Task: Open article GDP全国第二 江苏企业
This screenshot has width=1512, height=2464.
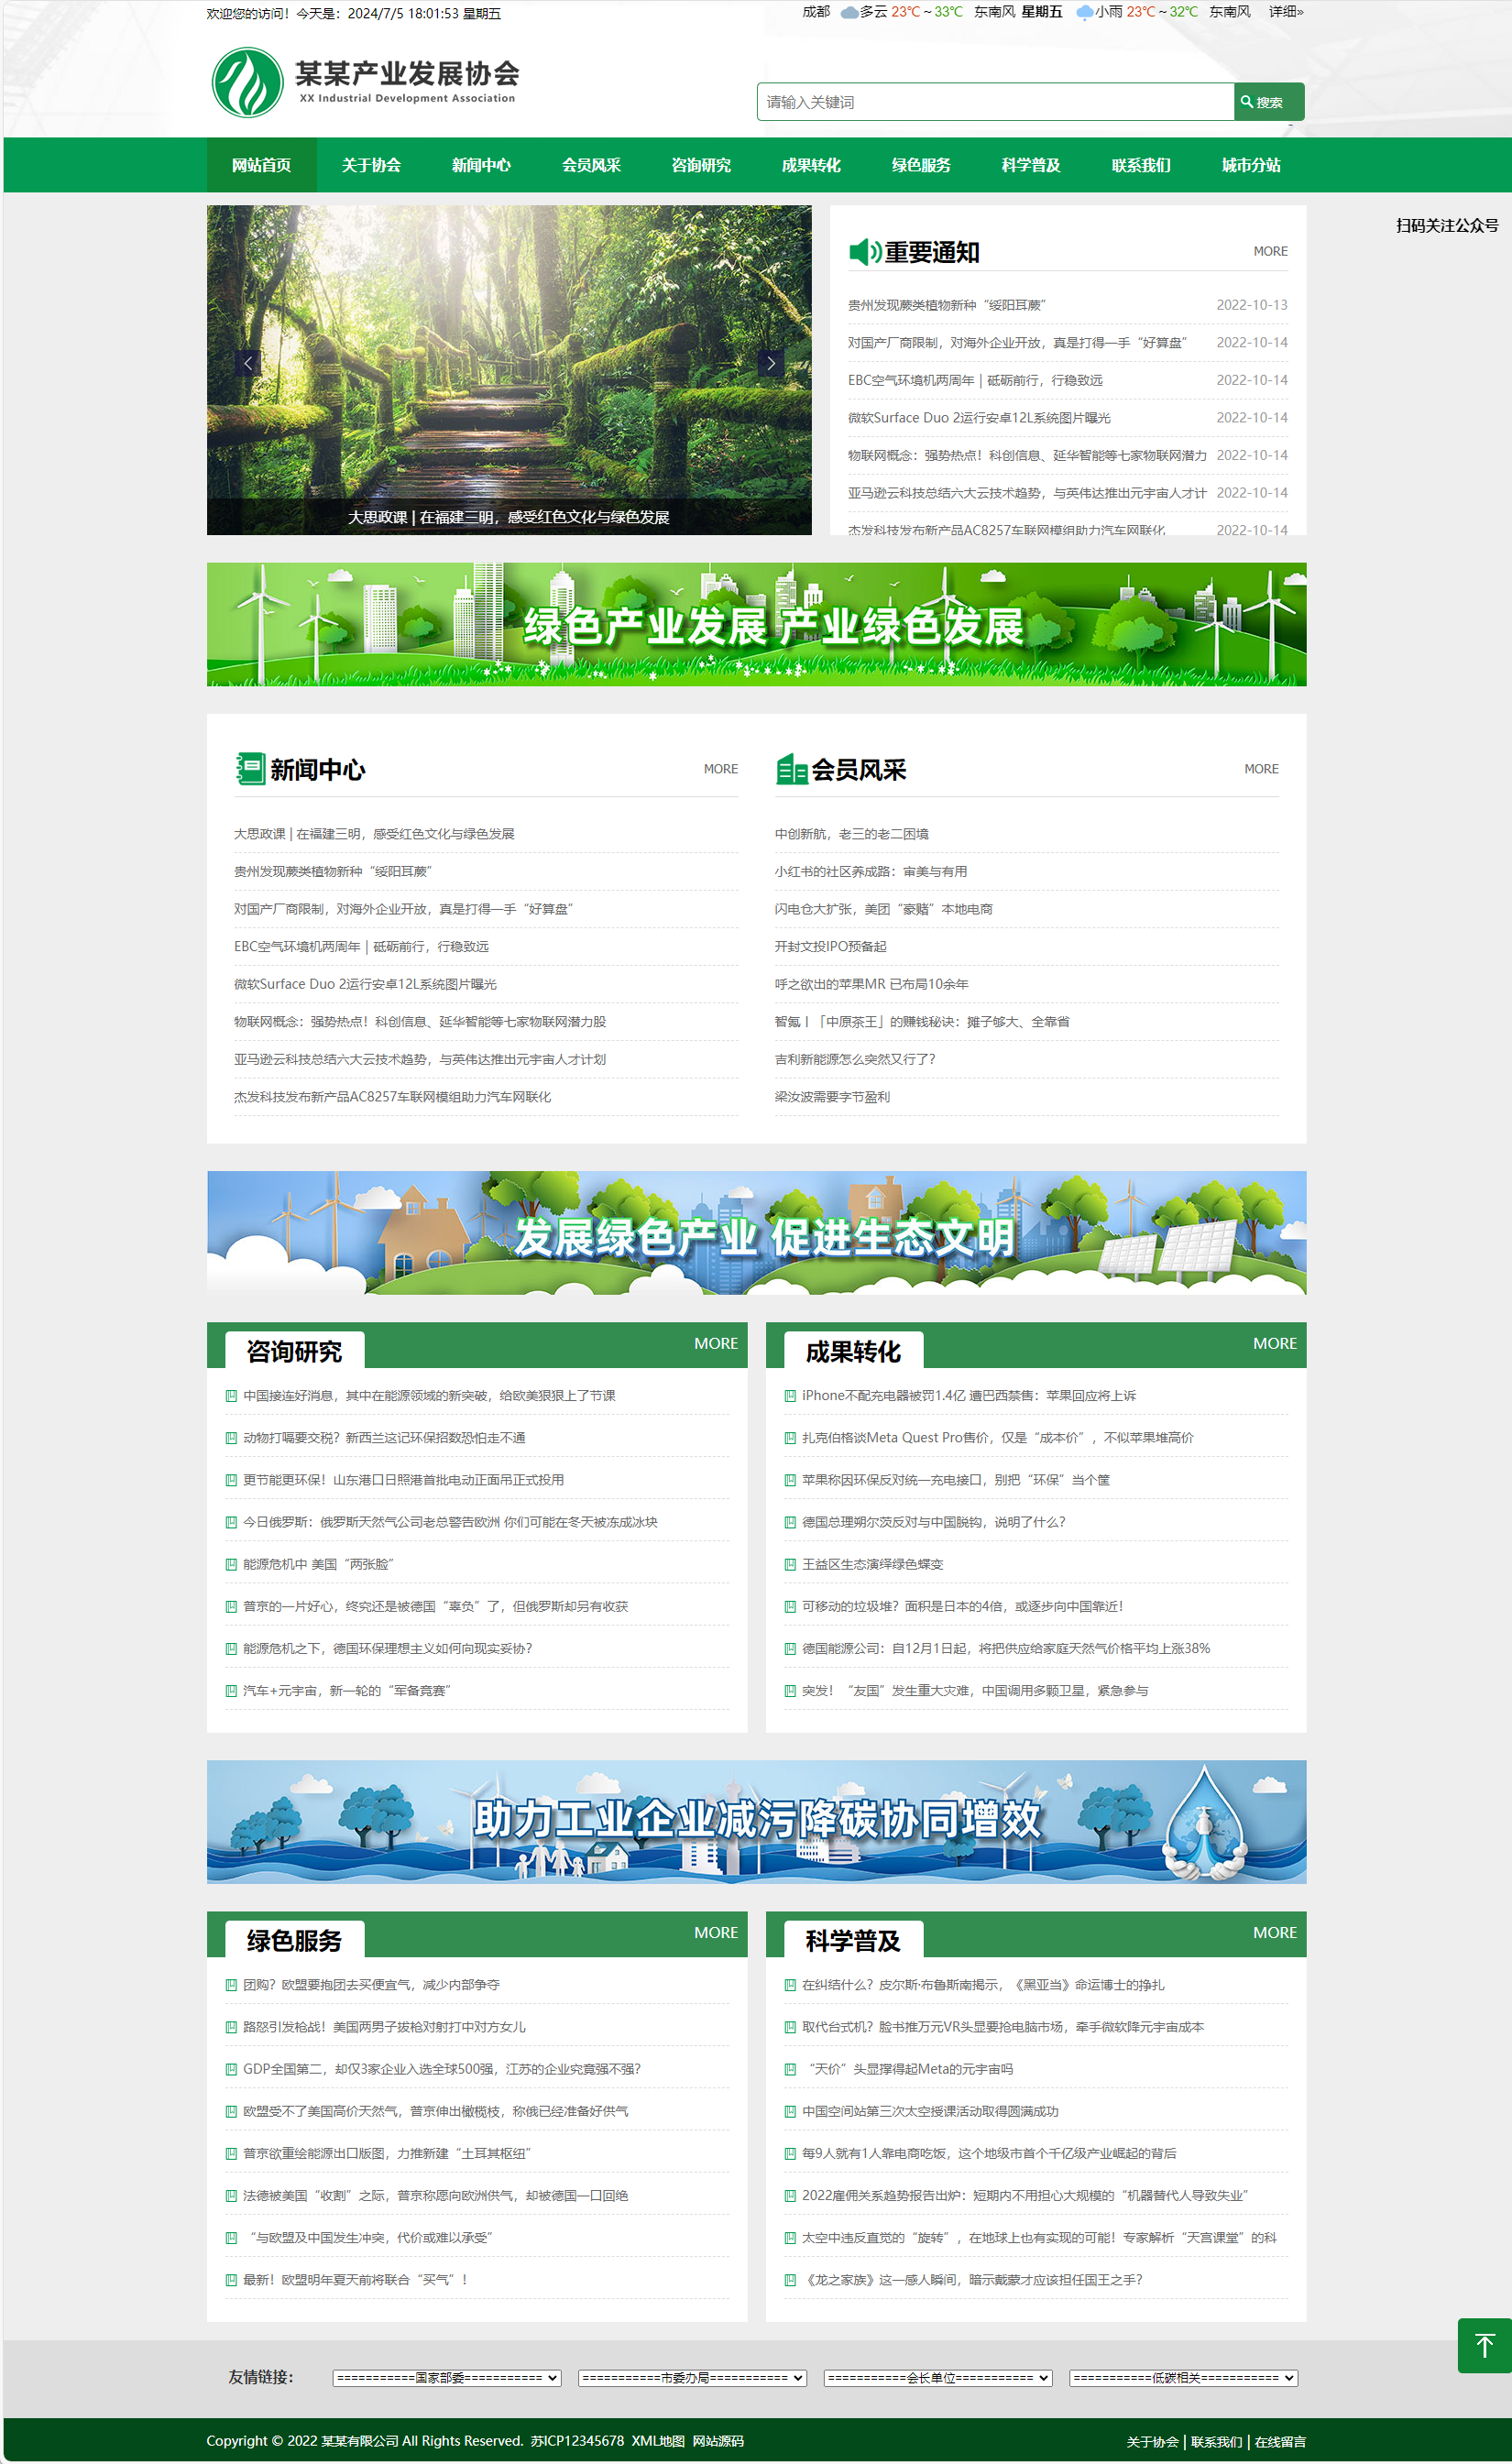Action: [x=441, y=2069]
